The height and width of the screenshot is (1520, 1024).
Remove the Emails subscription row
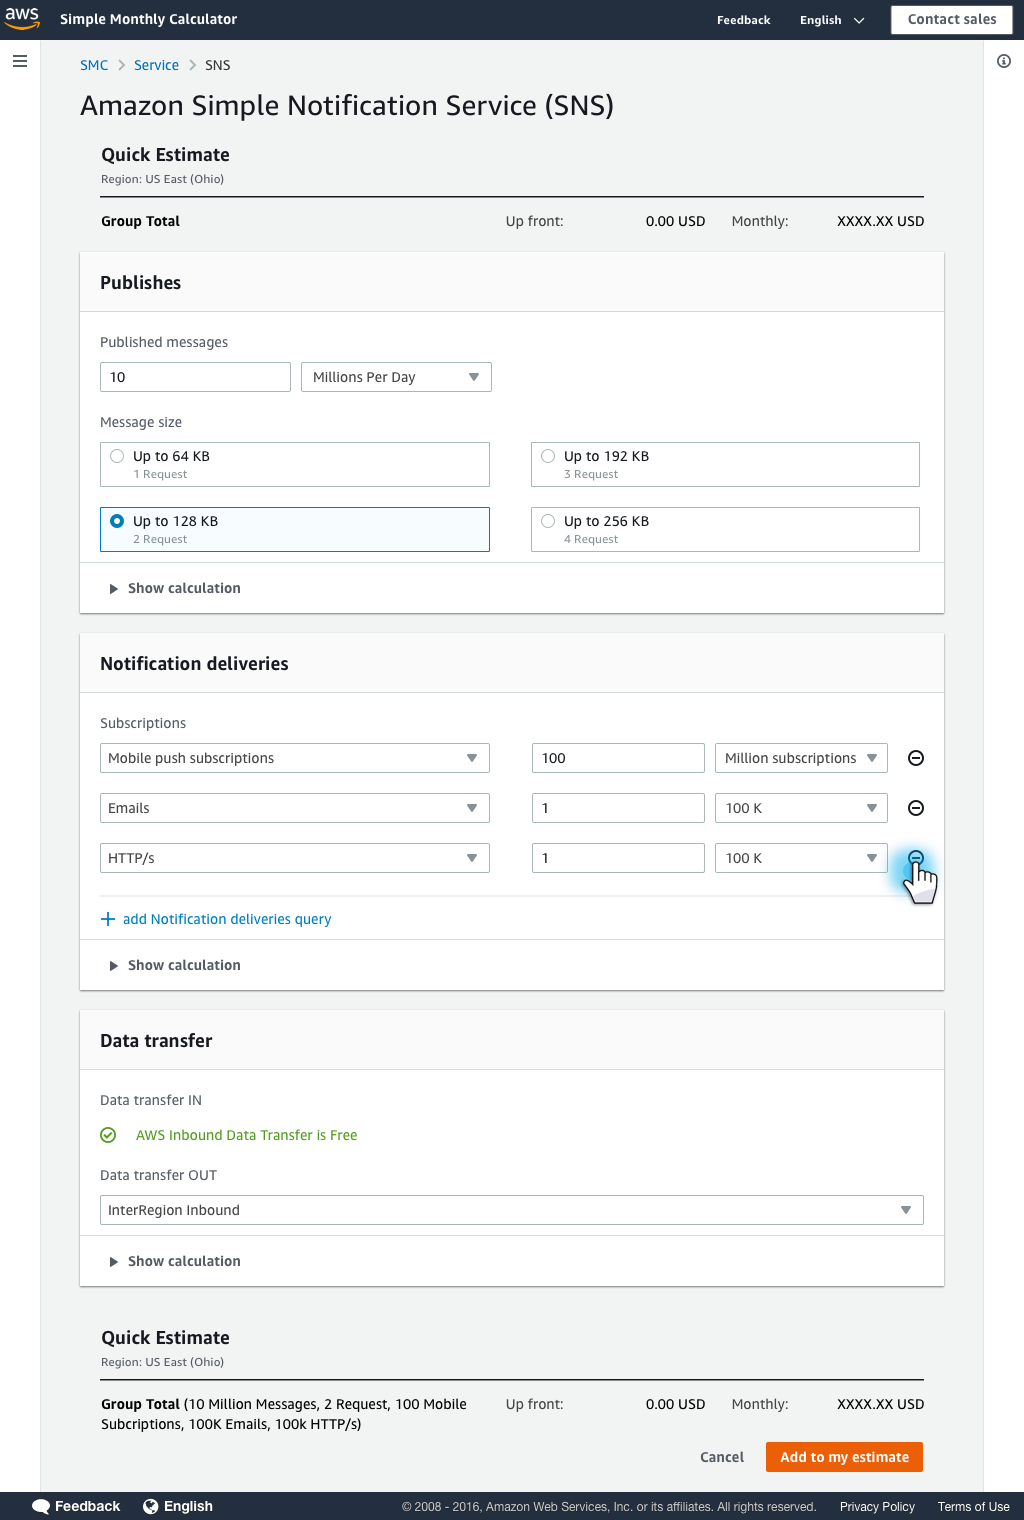coord(915,808)
